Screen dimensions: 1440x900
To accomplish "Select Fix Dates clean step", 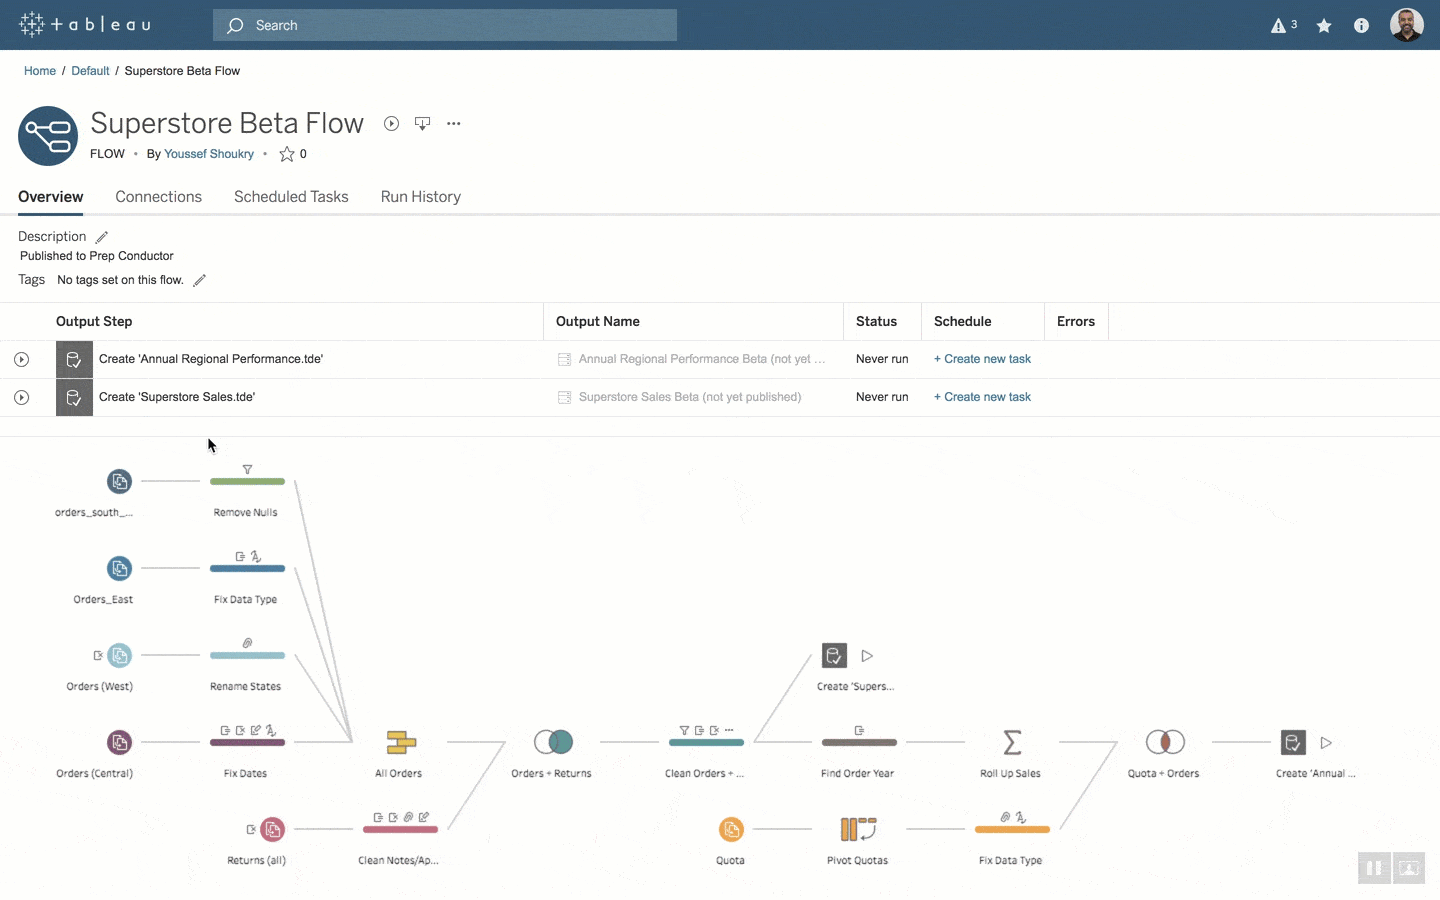I will pyautogui.click(x=247, y=742).
